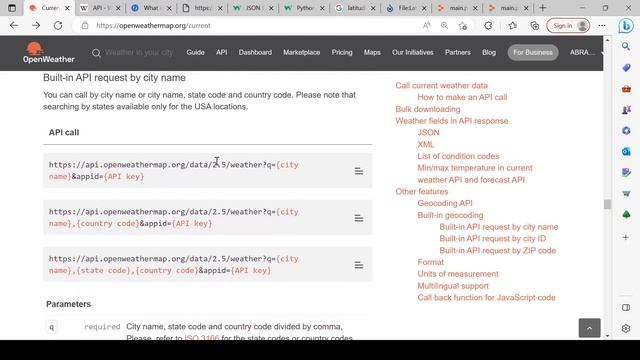The width and height of the screenshot is (640, 360).
Task: Open the Bing chat sidebar icon
Action: pos(625,26)
